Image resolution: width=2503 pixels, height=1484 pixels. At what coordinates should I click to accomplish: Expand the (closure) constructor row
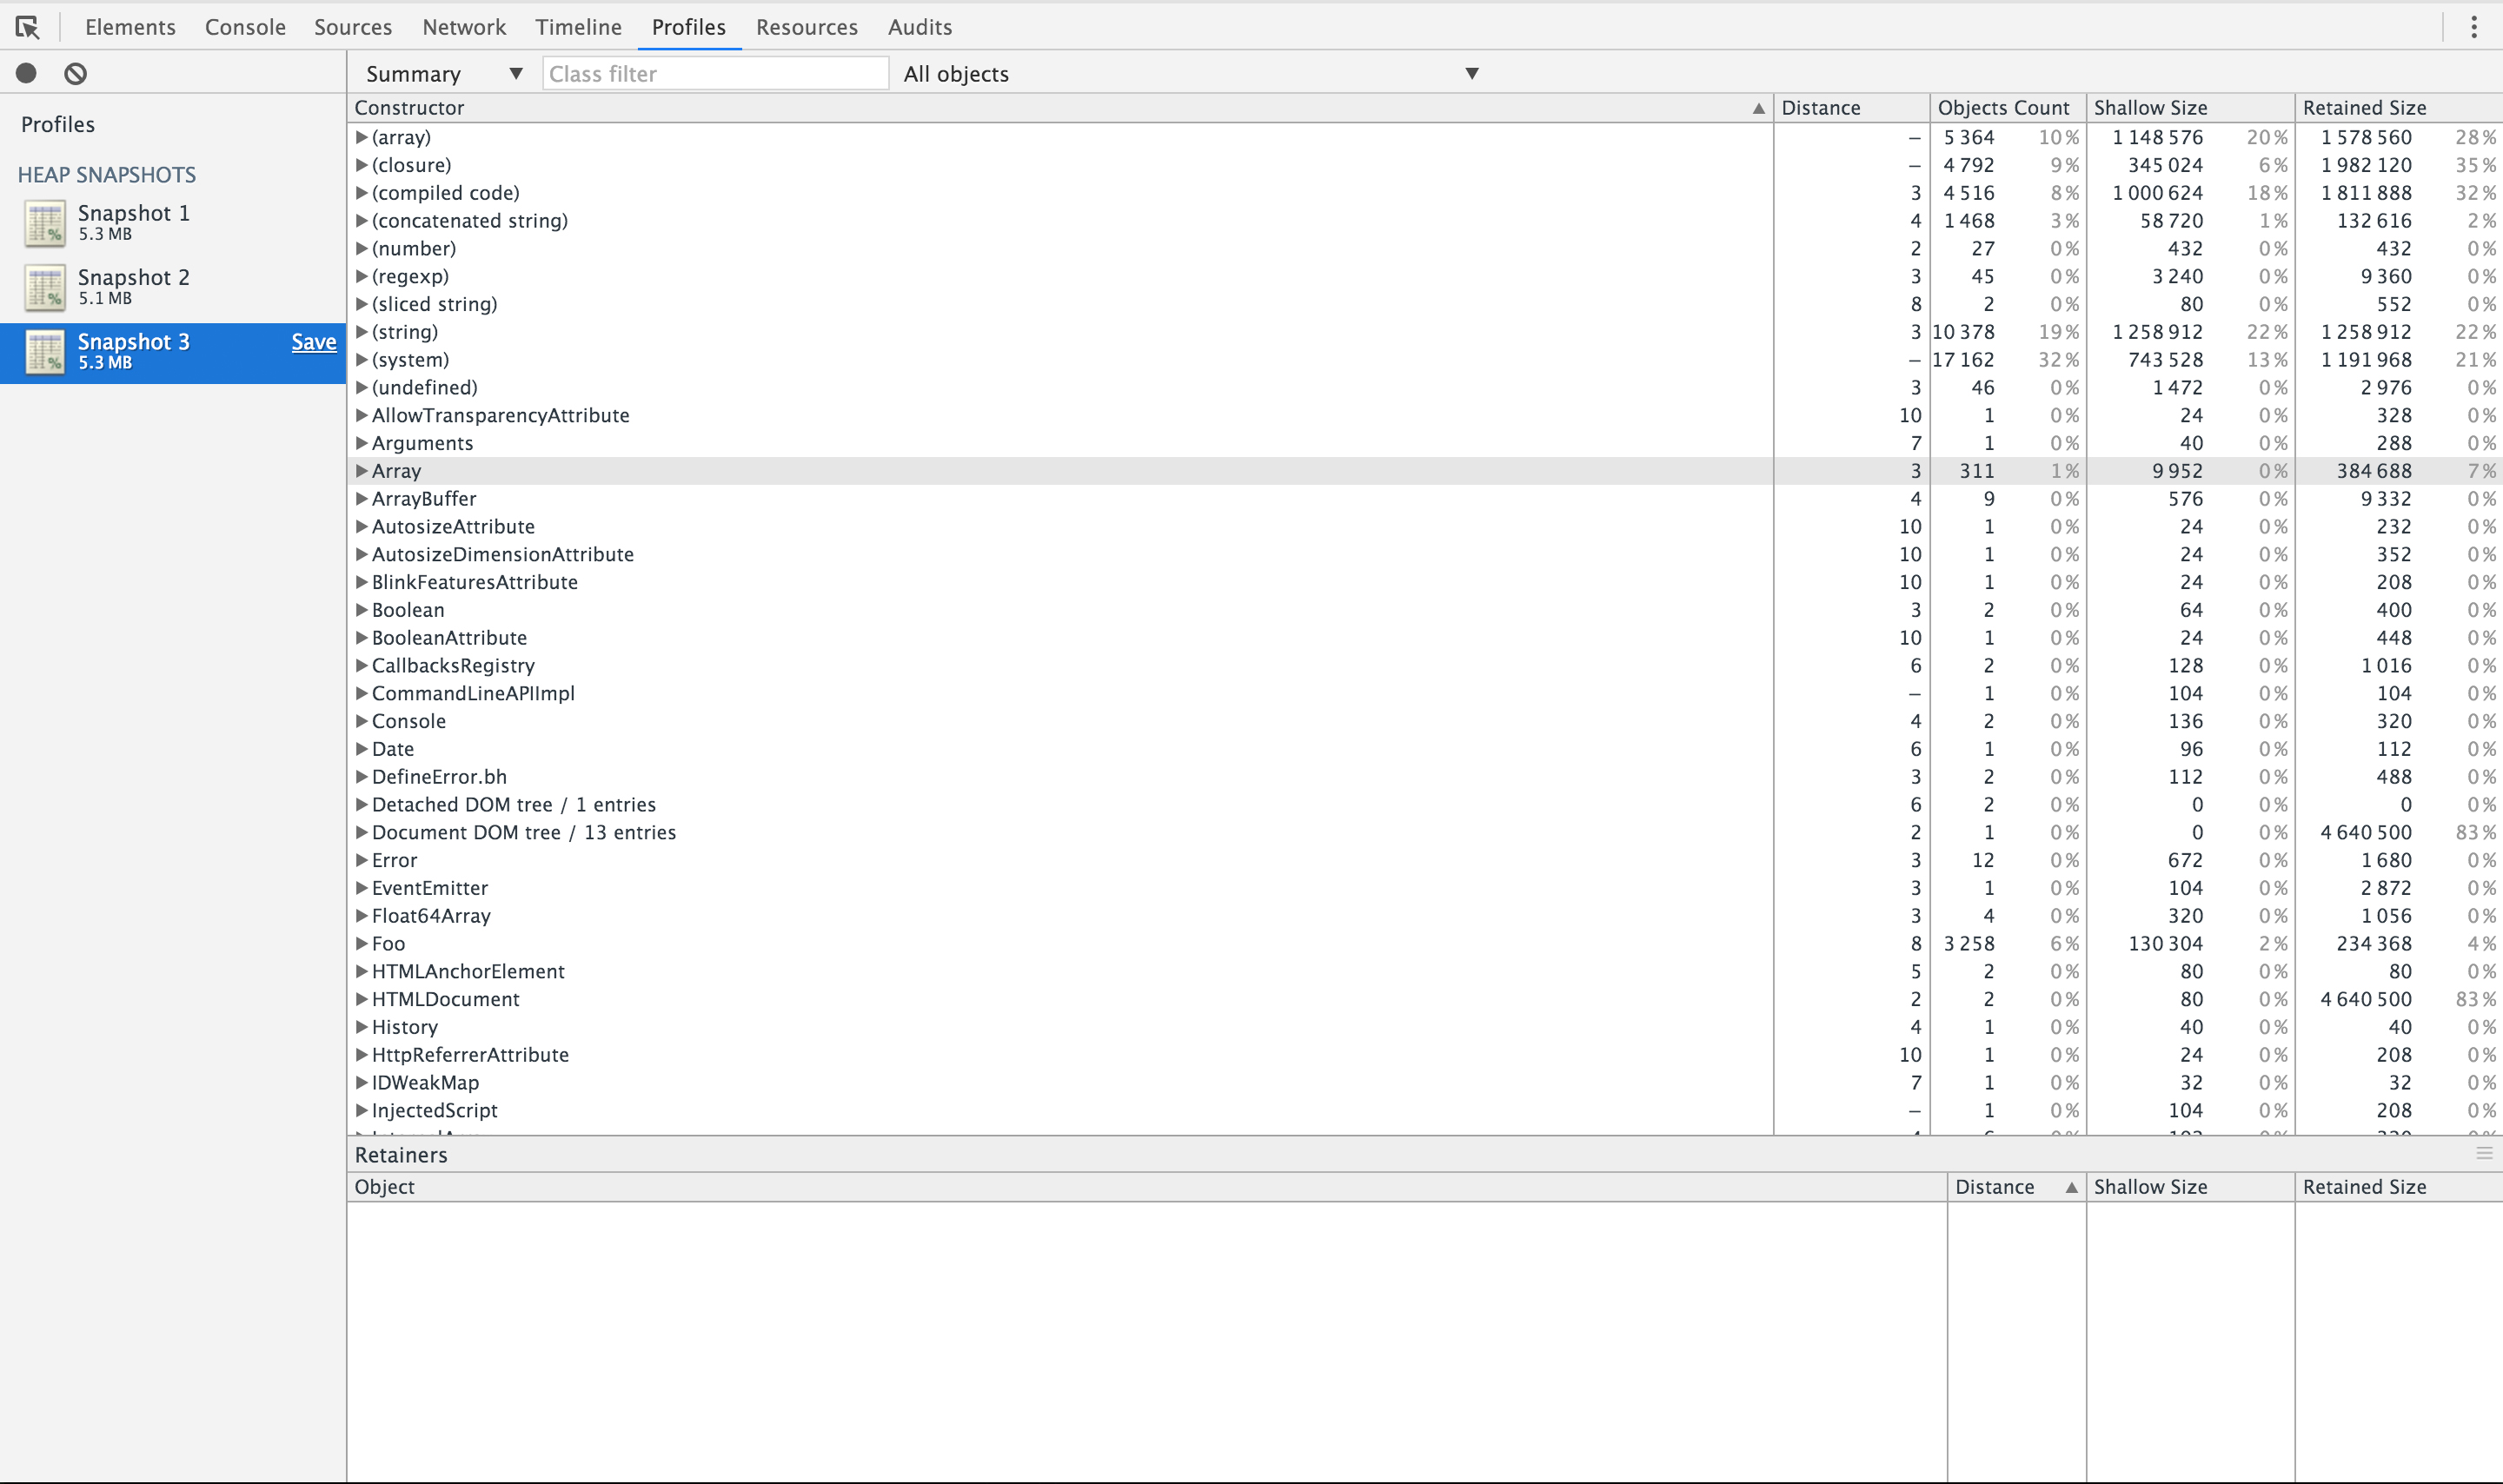click(362, 165)
